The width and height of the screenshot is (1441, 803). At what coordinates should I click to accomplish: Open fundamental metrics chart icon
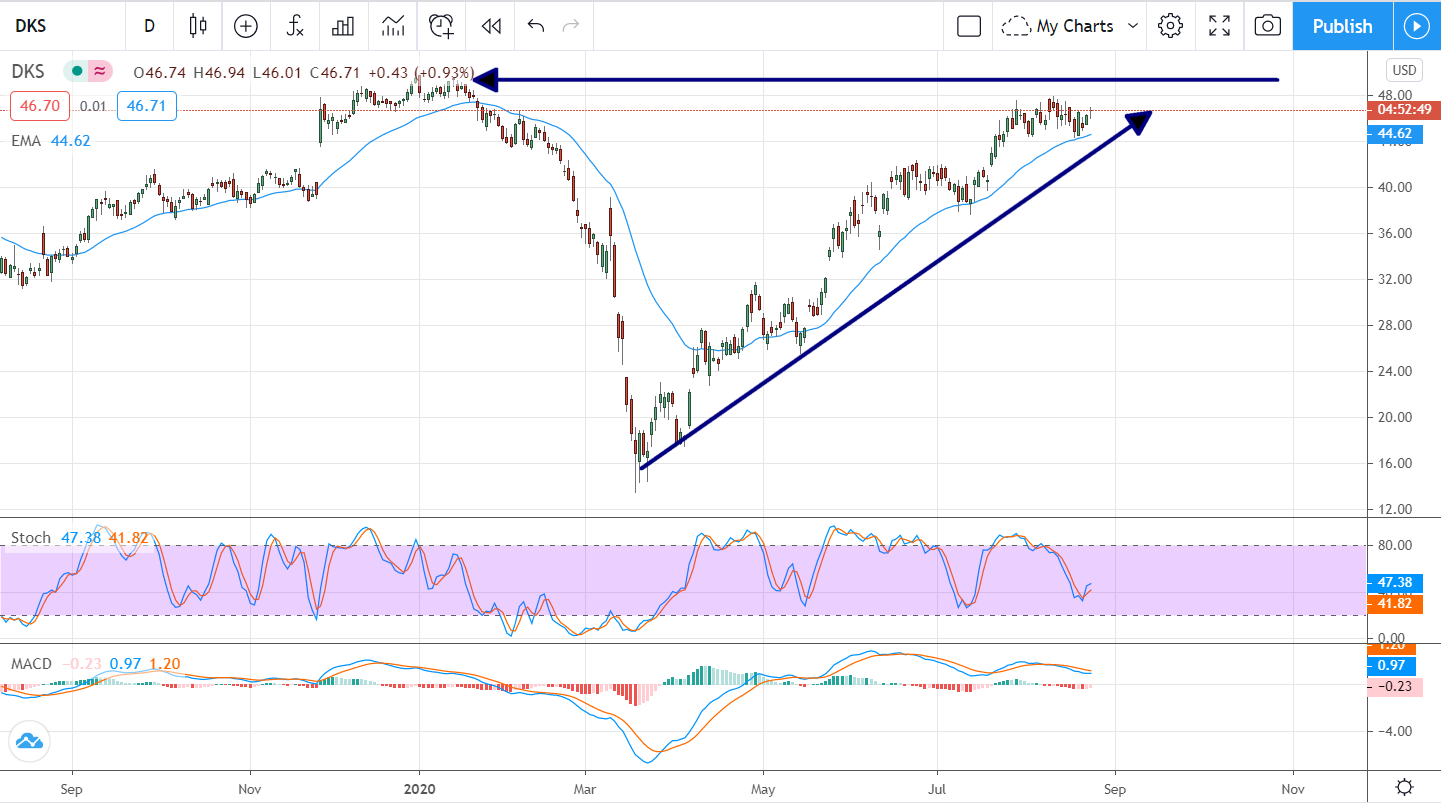coord(392,26)
